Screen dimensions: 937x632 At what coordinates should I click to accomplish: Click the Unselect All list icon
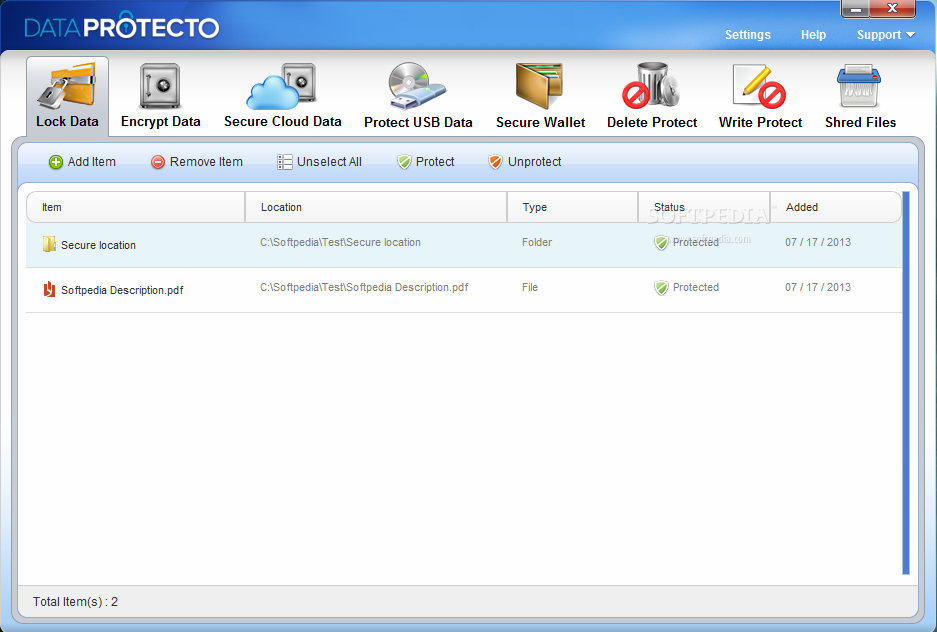click(284, 162)
